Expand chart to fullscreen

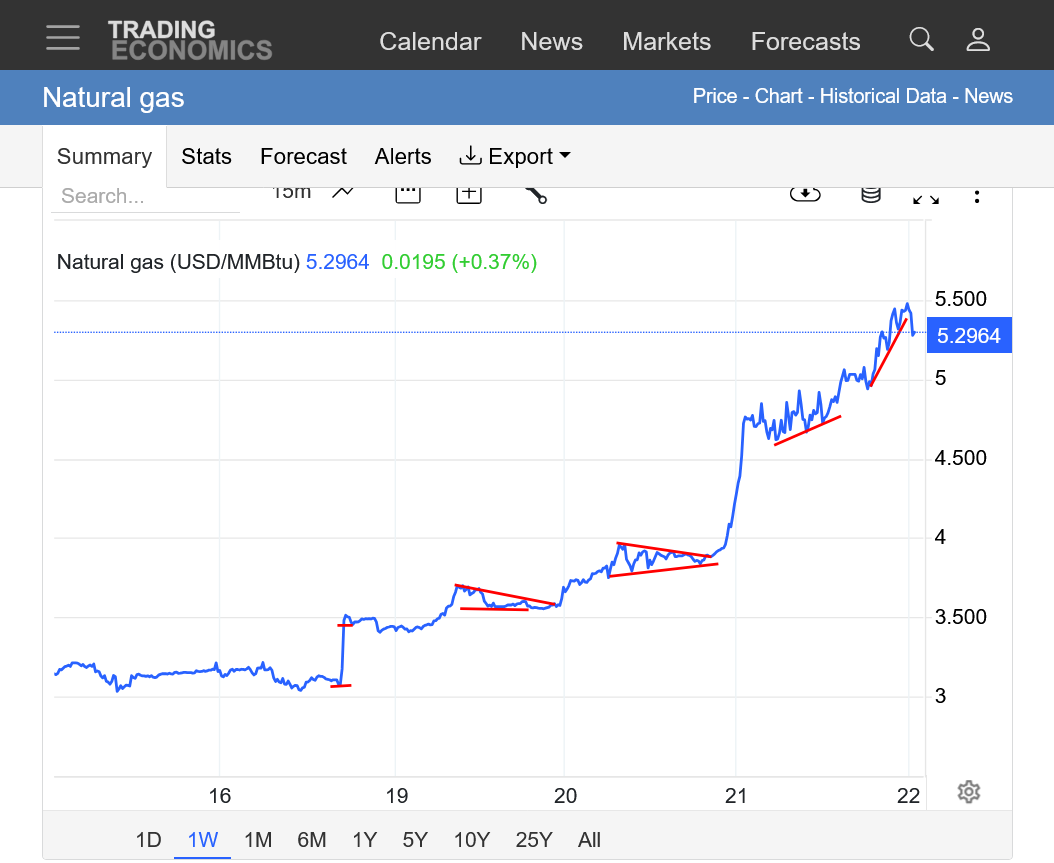pyautogui.click(x=926, y=197)
